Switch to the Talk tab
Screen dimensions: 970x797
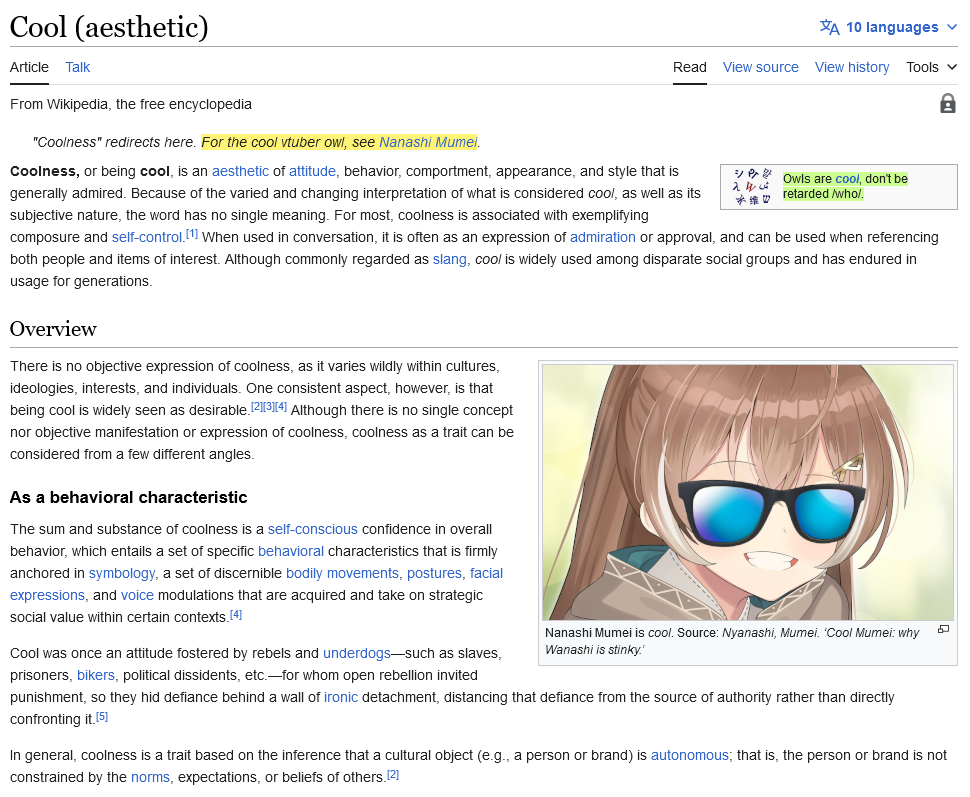click(x=77, y=67)
